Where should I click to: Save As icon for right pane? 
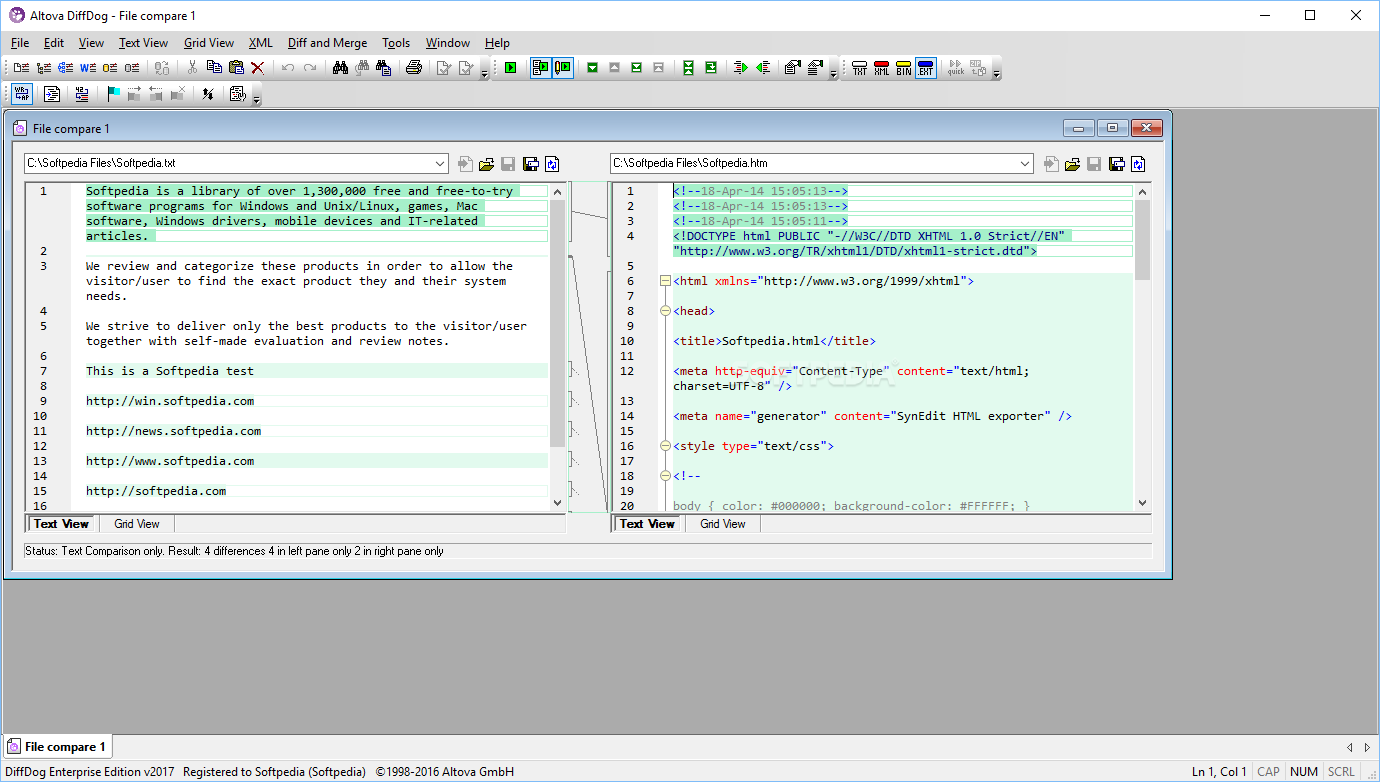1116,164
